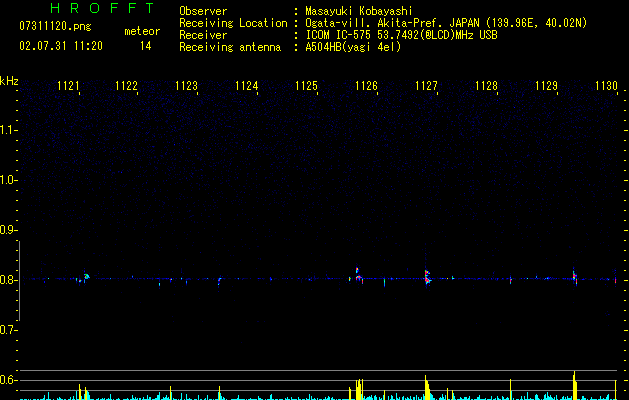The image size is (629, 400).
Task: Click the 1129 time axis label
Action: [x=546, y=86]
